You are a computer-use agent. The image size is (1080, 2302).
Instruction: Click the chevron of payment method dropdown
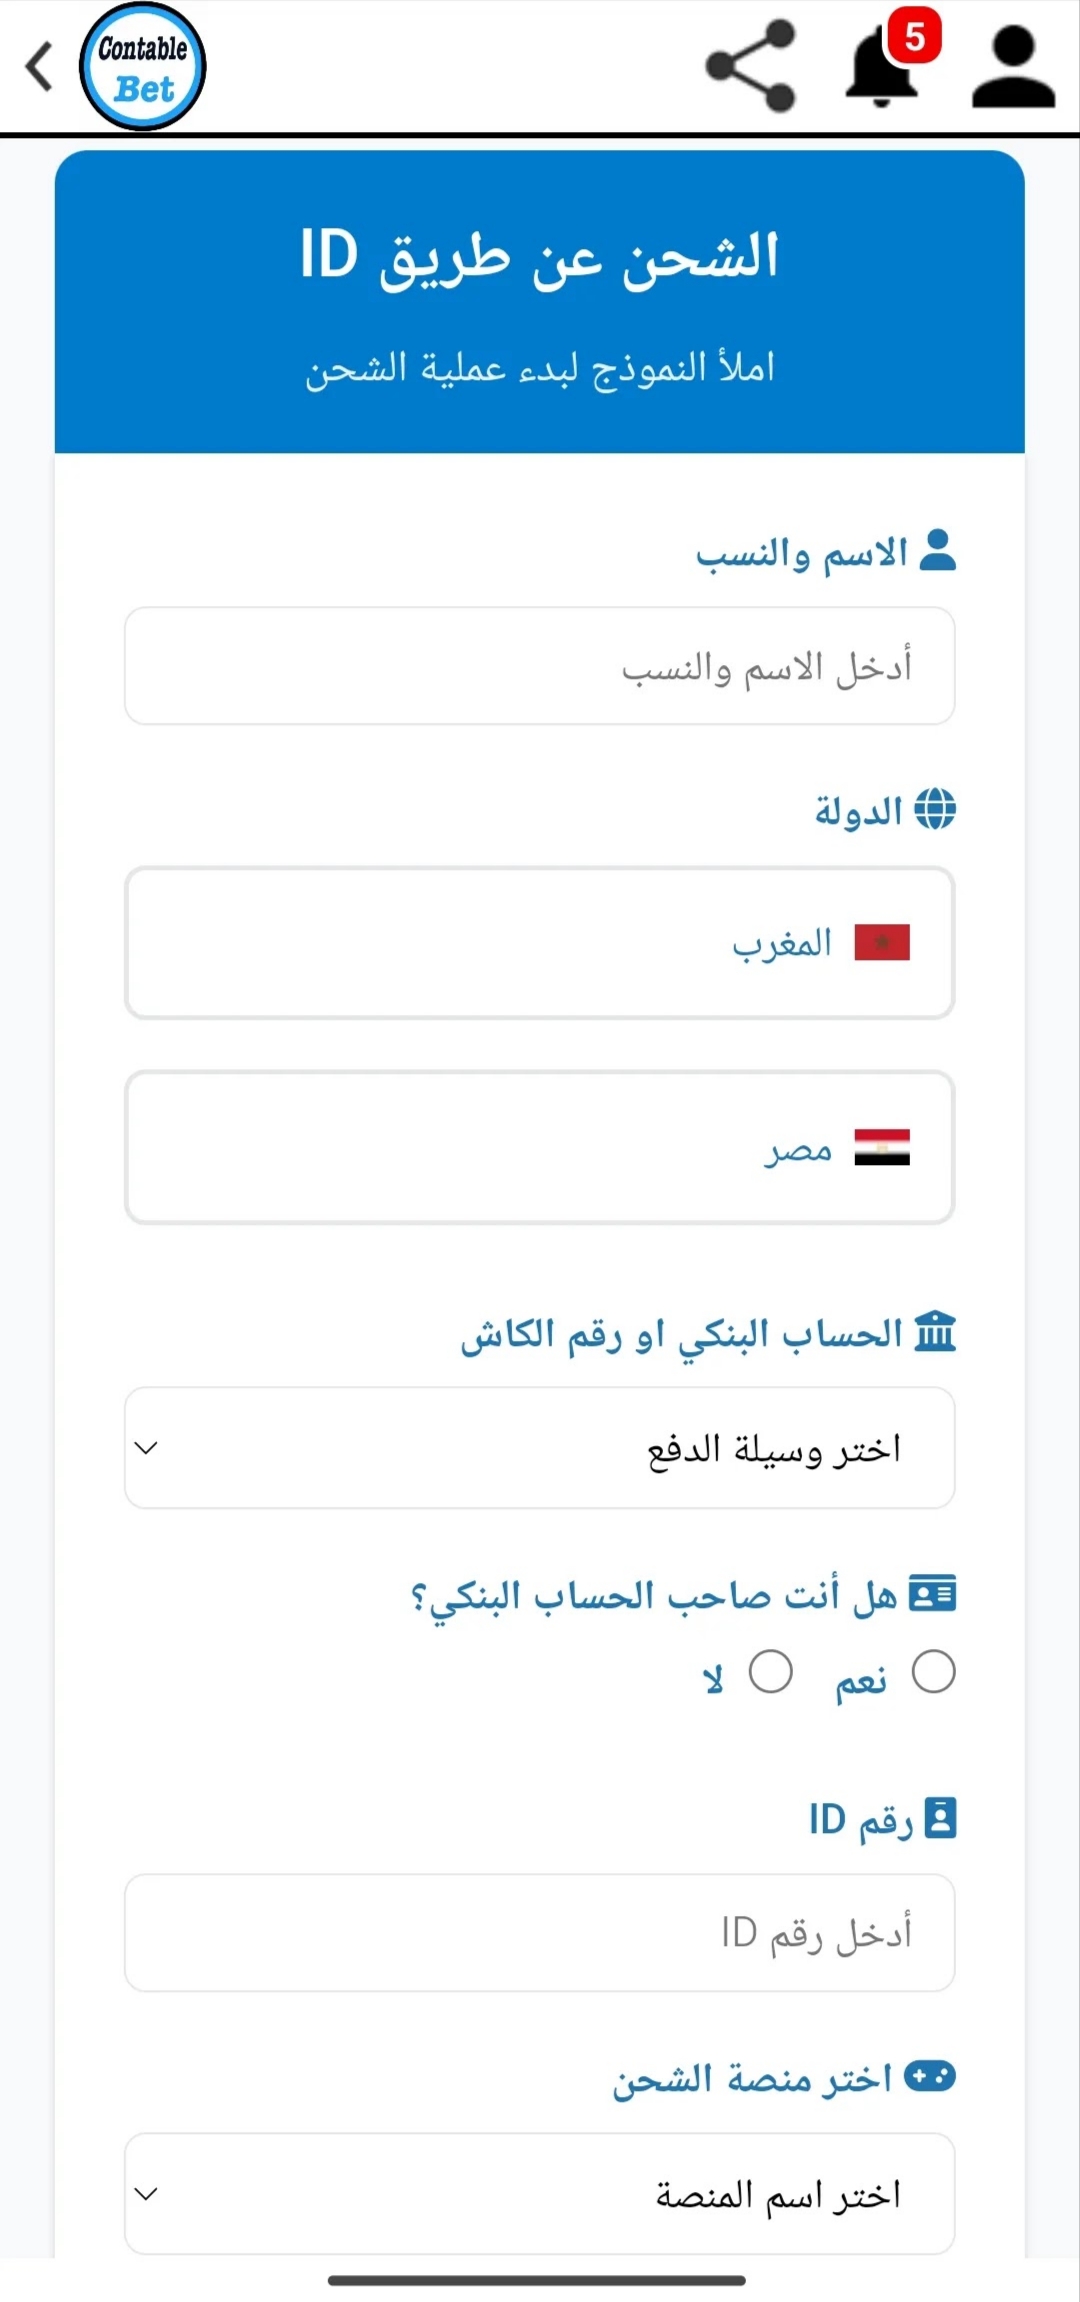coord(146,1448)
